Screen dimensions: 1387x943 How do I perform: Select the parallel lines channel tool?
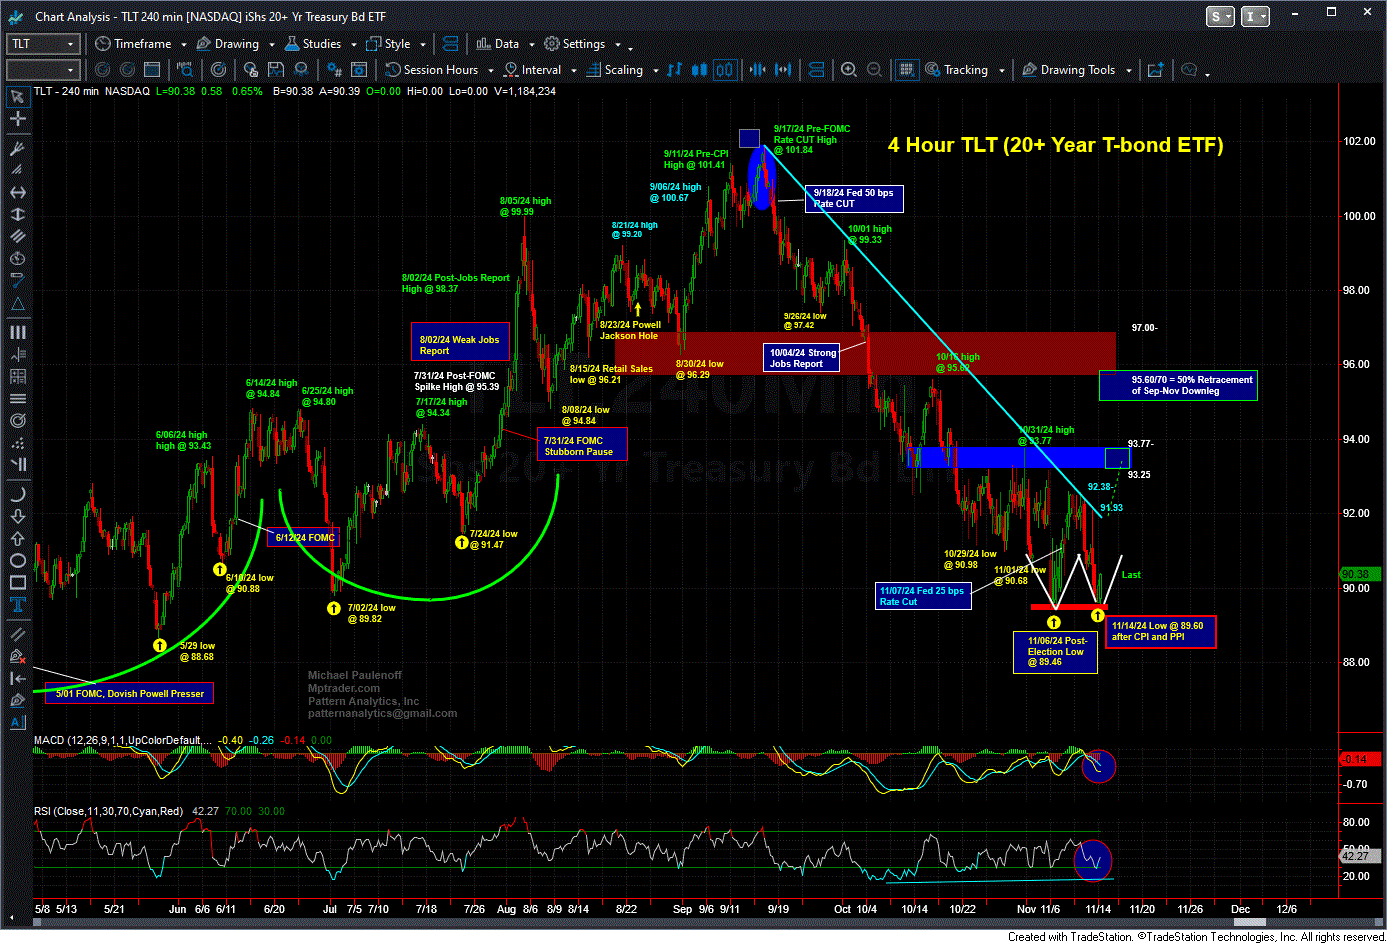point(17,237)
